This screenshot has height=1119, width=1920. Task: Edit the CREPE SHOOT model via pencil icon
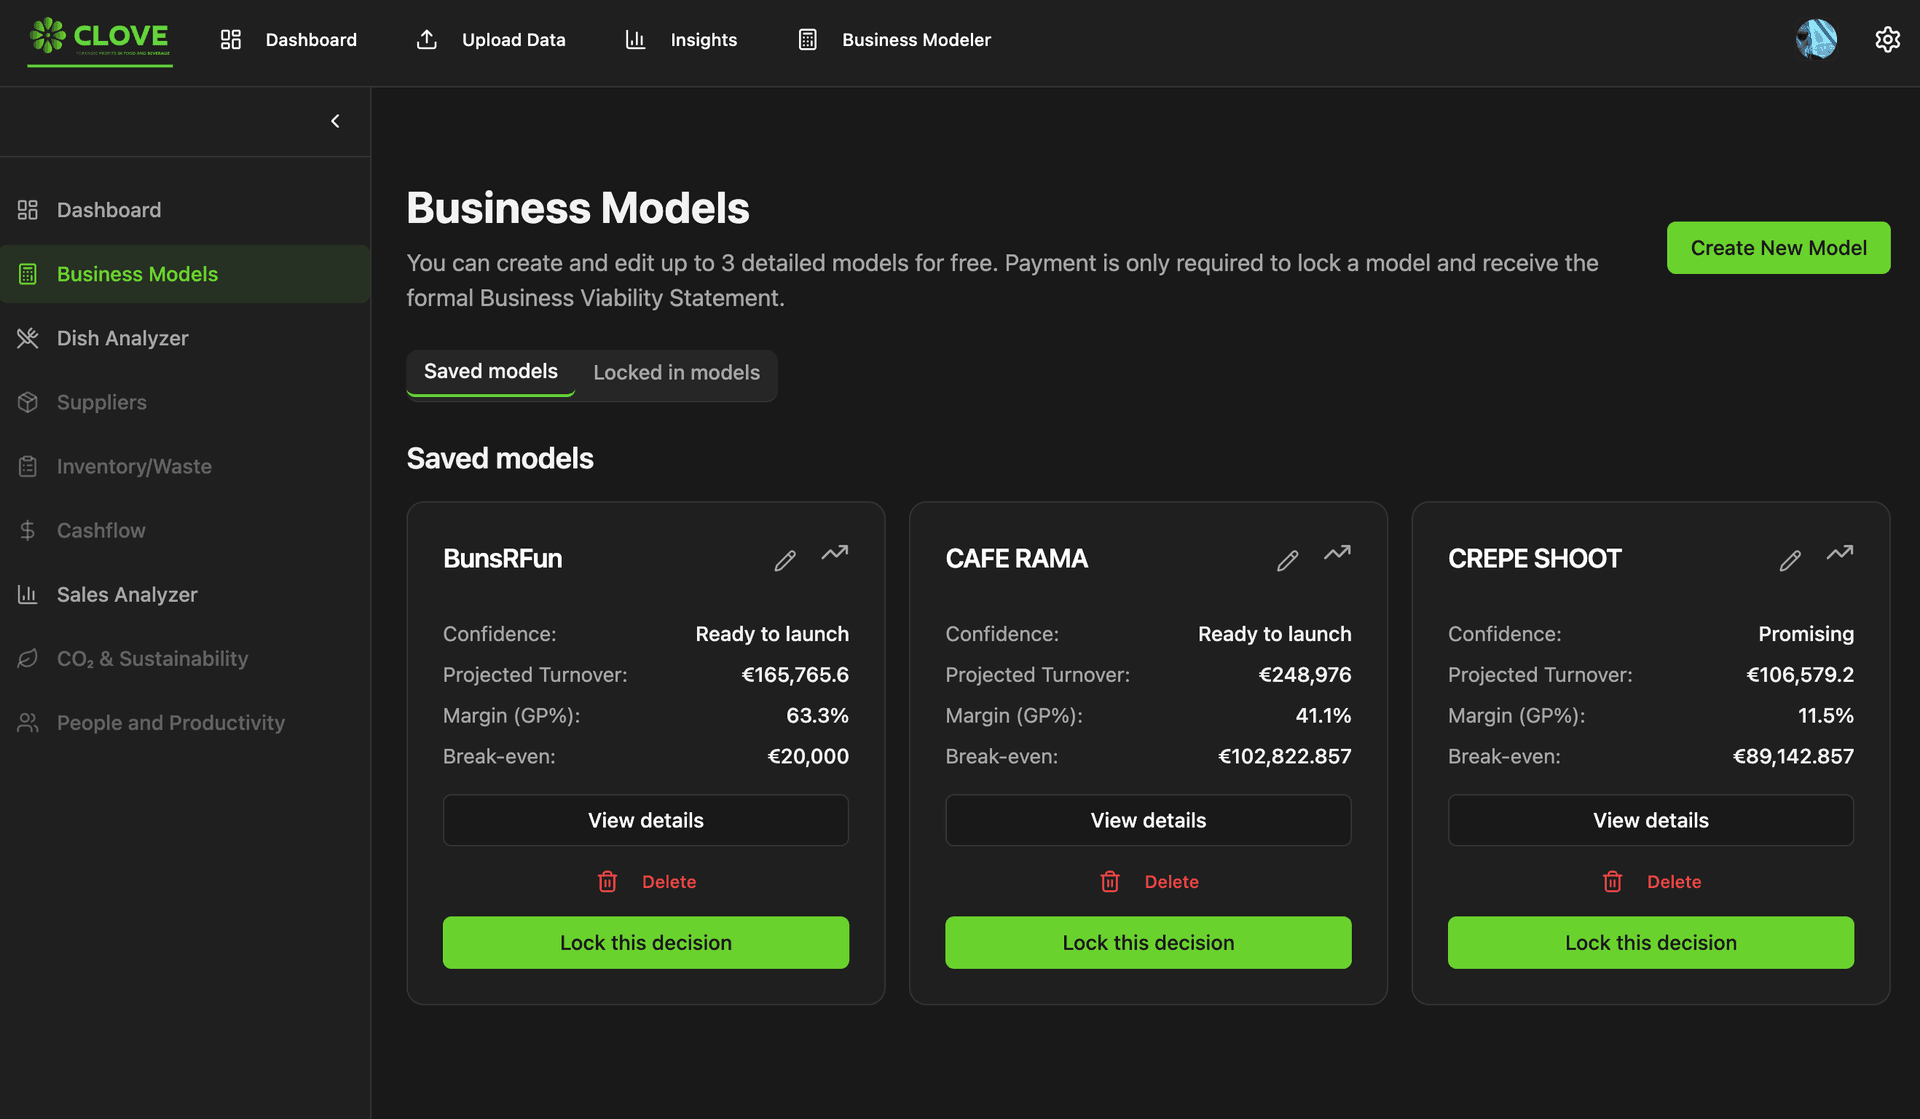click(1790, 560)
